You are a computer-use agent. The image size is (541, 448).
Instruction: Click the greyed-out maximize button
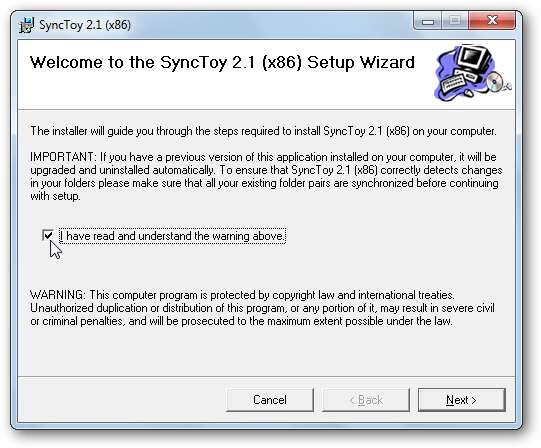(x=454, y=21)
